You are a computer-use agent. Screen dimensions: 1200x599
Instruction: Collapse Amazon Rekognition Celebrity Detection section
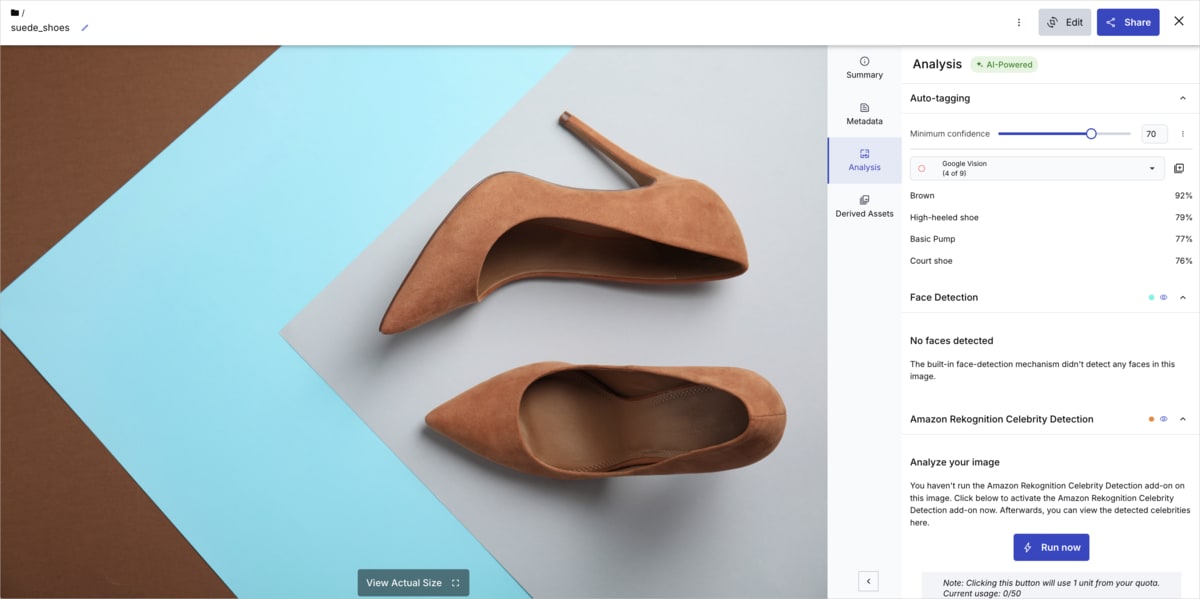click(x=1183, y=419)
